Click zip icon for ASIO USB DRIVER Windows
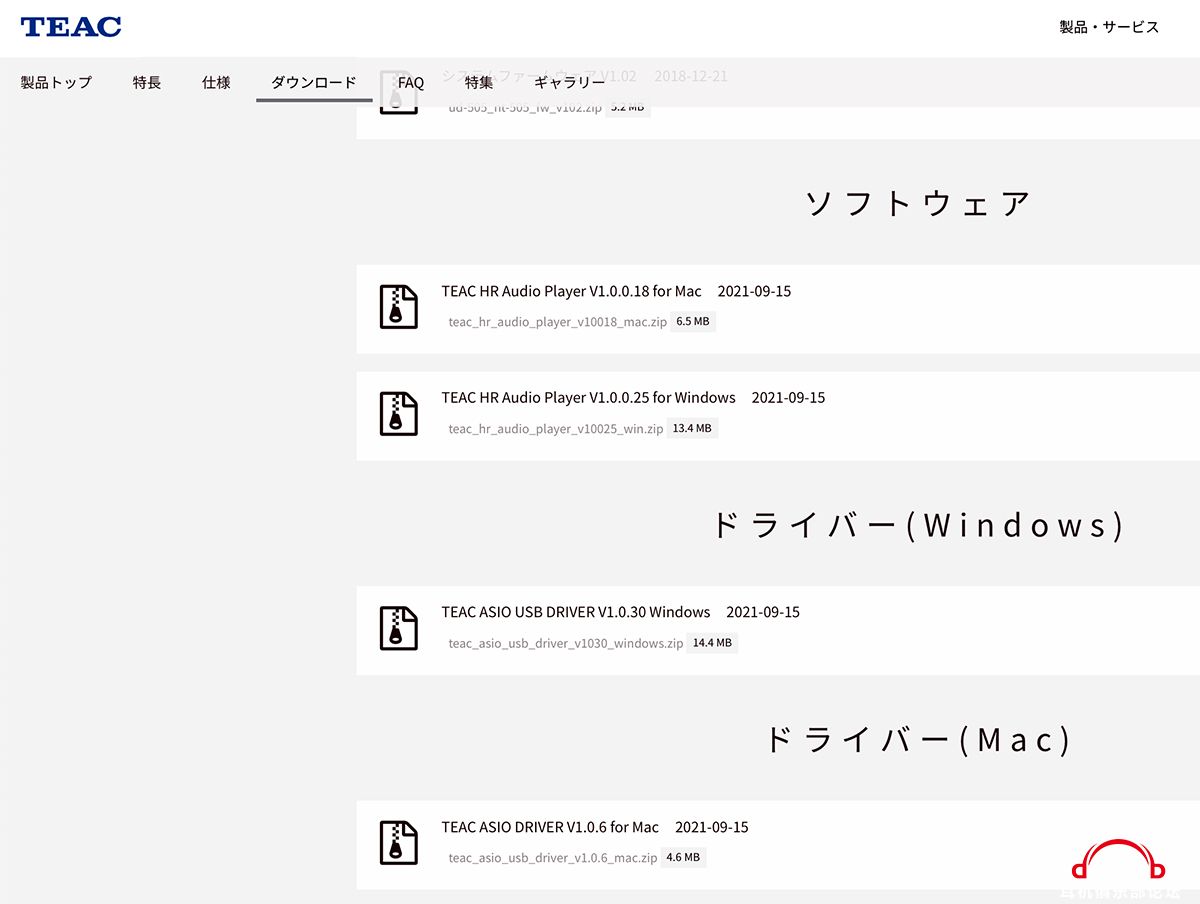The width and height of the screenshot is (1200, 904). [399, 628]
